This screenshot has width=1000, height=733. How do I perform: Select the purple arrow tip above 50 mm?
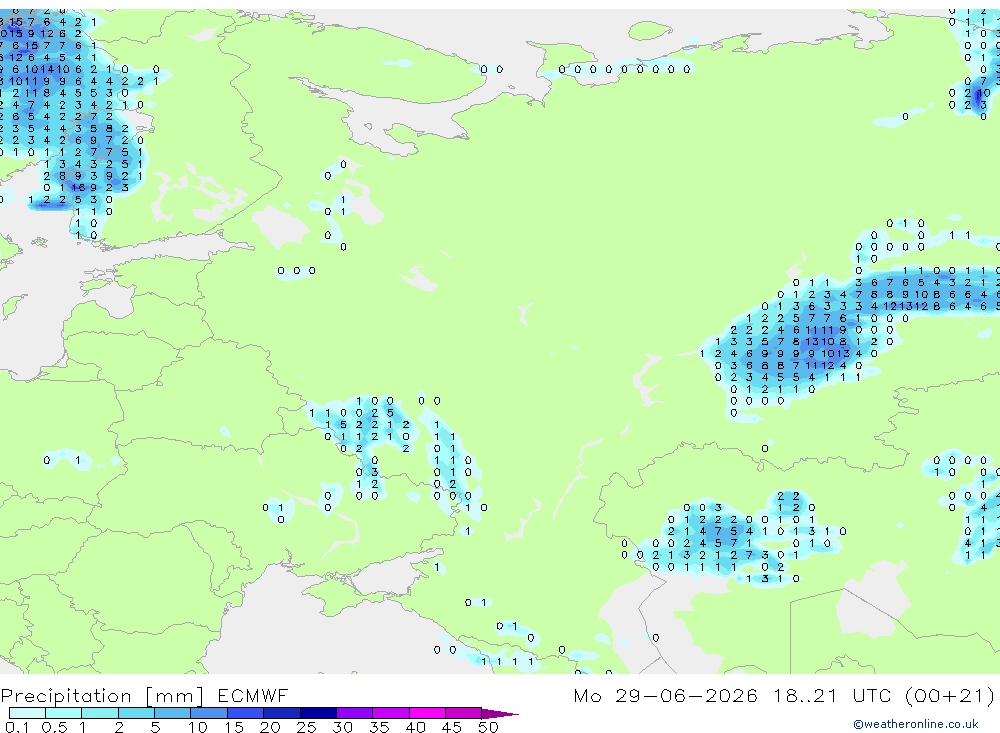[x=500, y=713]
